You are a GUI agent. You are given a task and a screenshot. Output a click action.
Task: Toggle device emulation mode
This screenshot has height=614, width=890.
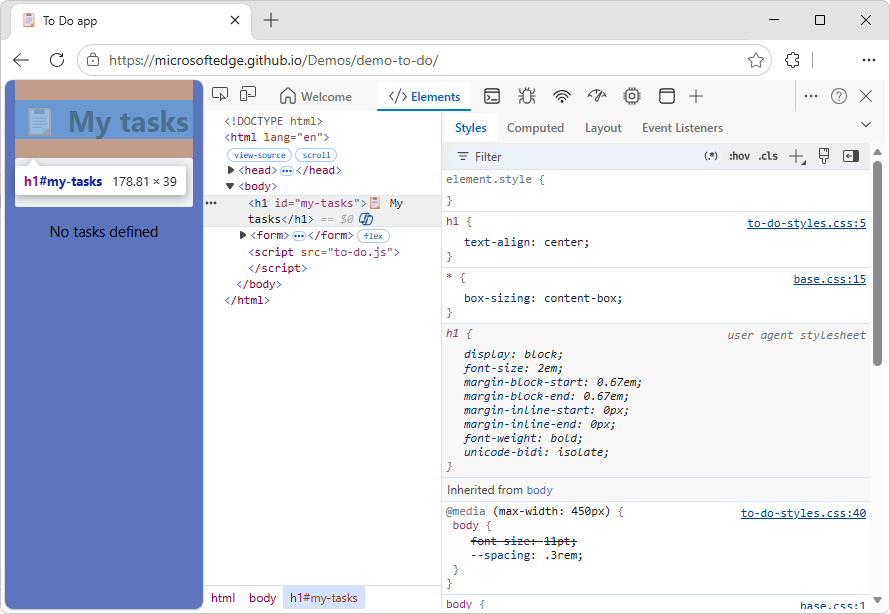point(248,95)
